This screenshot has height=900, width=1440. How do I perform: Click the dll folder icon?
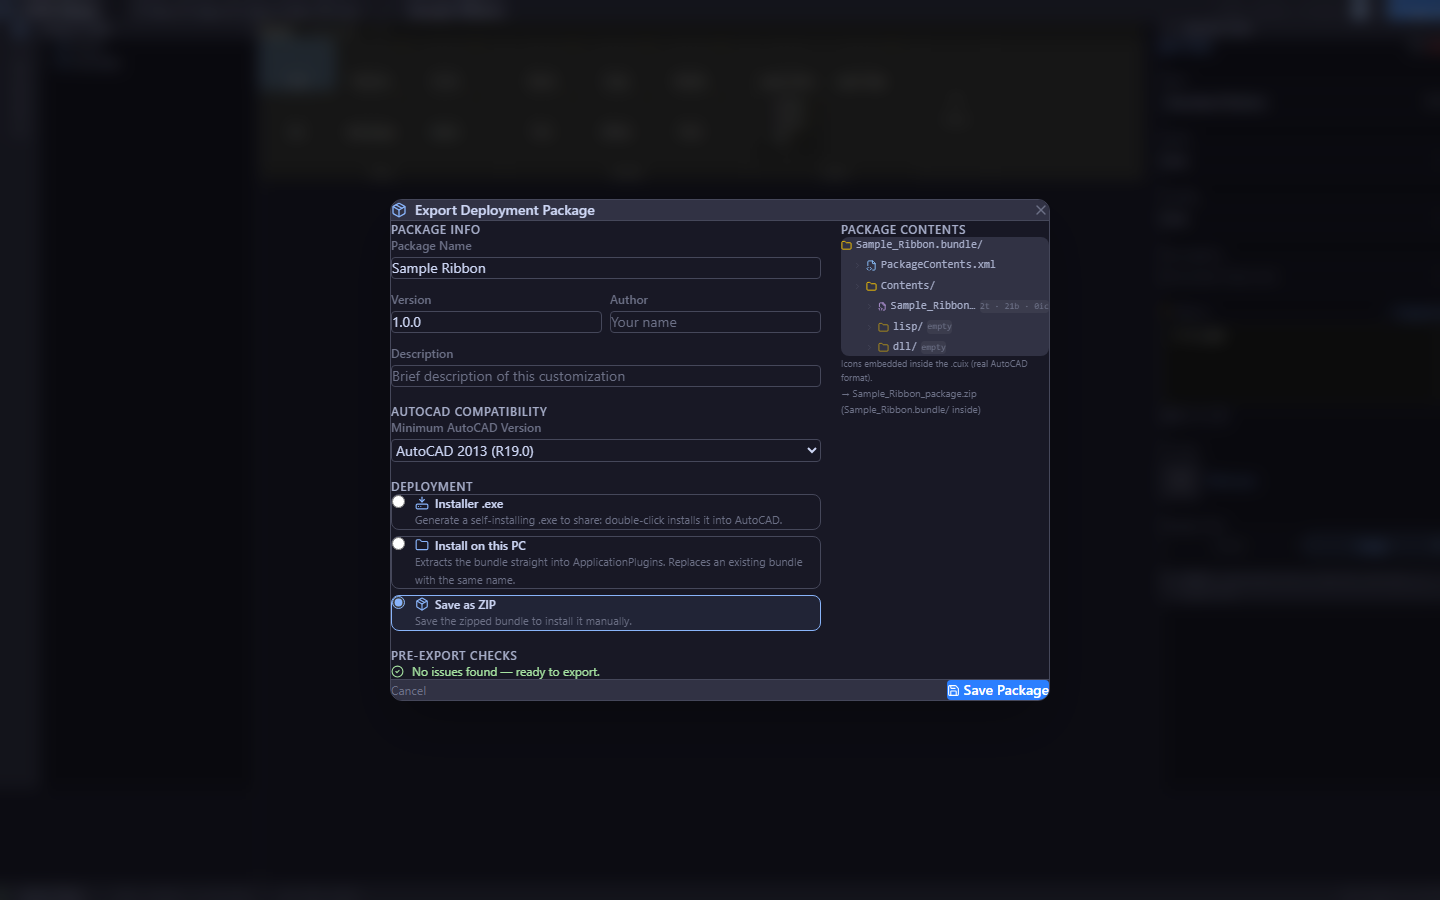[x=883, y=348]
